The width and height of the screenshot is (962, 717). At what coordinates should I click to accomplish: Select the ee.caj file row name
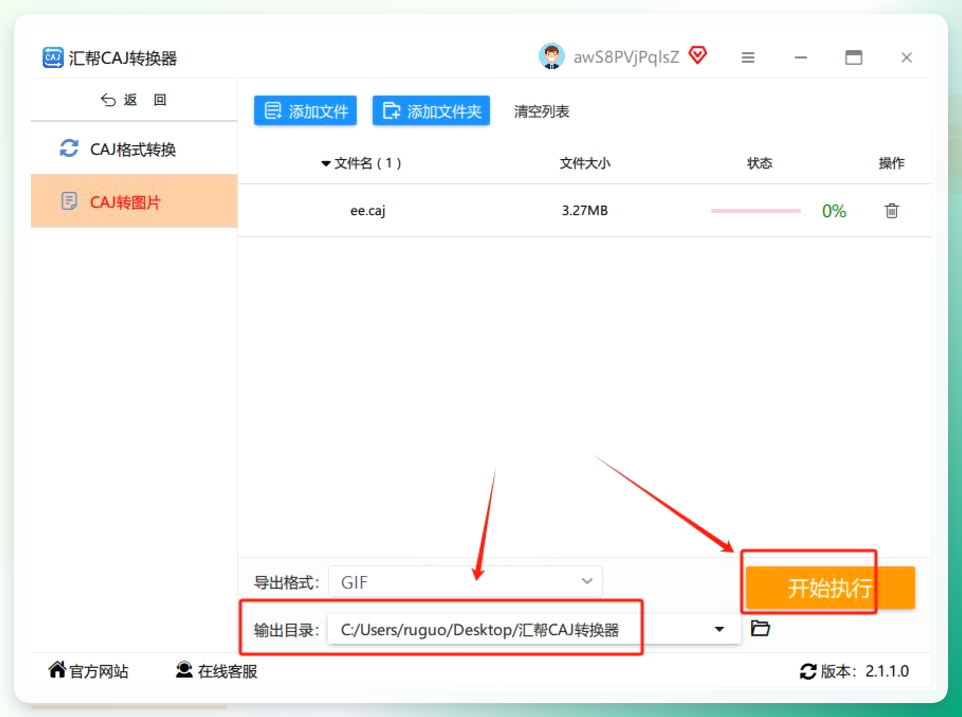point(367,211)
